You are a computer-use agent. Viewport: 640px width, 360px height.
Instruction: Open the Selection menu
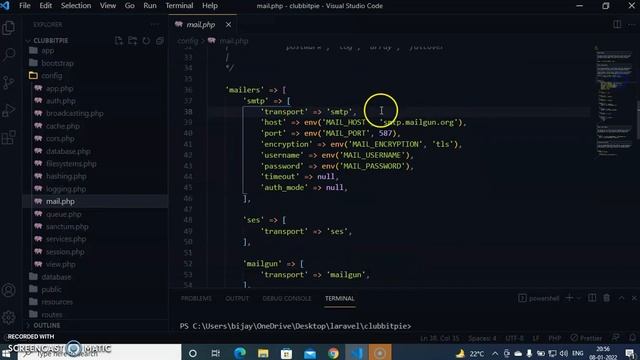pyautogui.click(x=76, y=6)
